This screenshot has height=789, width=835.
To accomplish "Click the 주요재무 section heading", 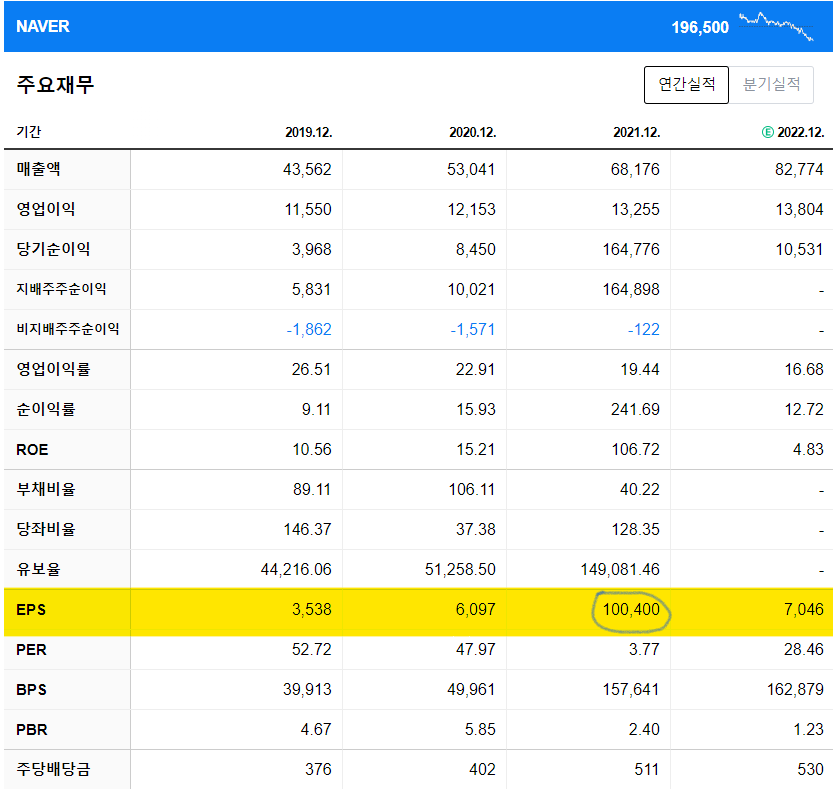I will tap(55, 85).
